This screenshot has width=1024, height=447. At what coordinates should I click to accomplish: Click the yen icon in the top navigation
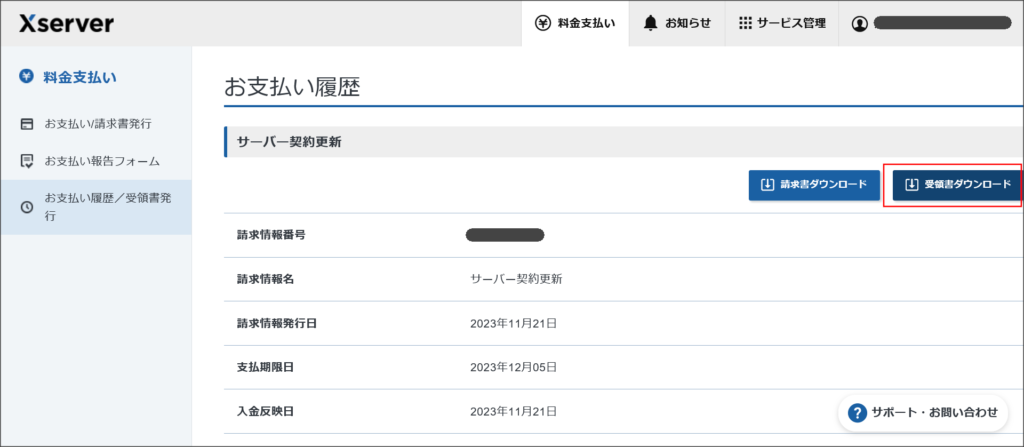point(543,23)
